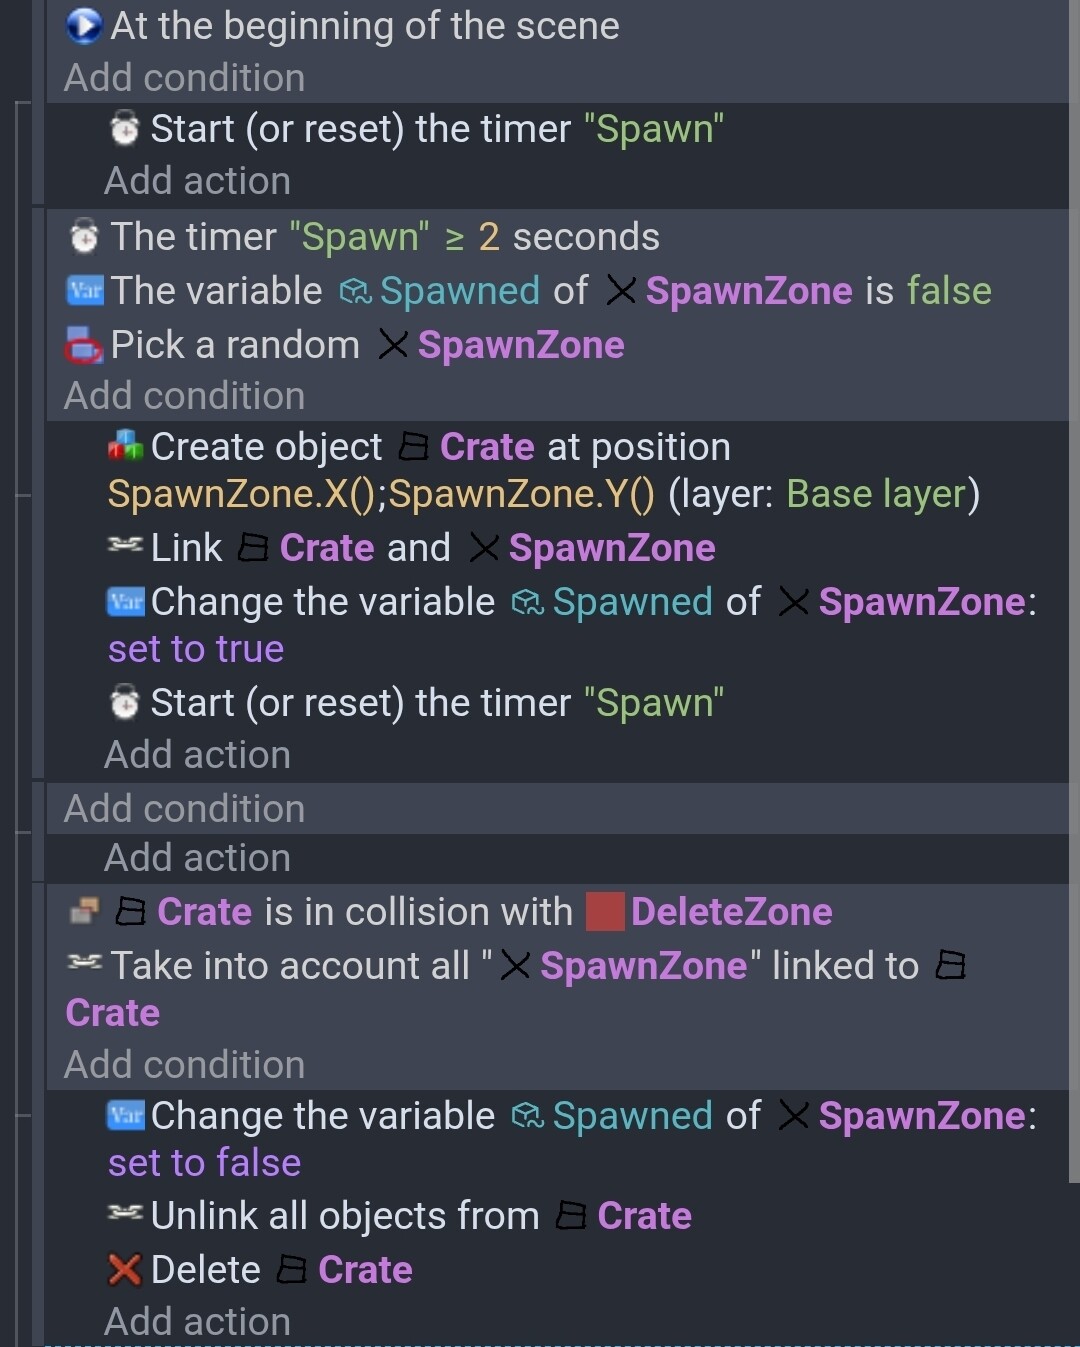Select the 'set to true' variable value

pyautogui.click(x=196, y=649)
